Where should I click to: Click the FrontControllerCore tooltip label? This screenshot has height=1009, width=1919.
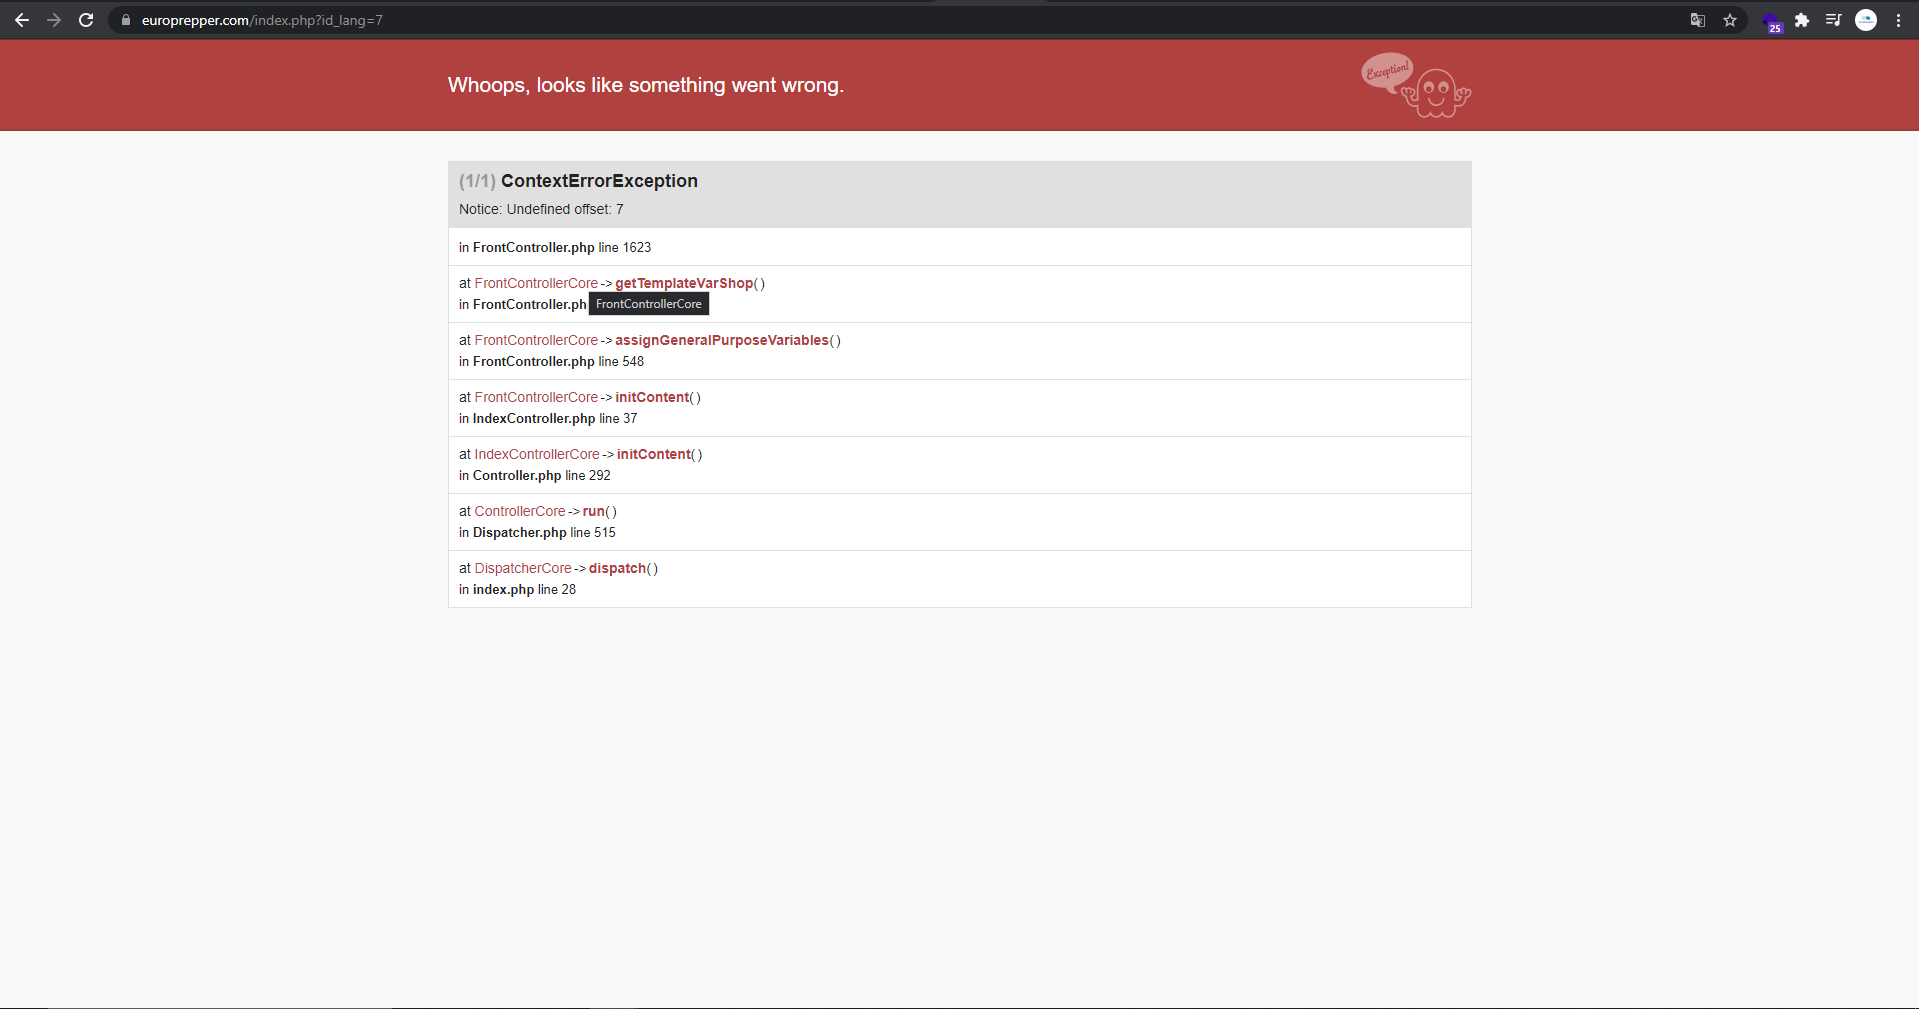(x=649, y=304)
